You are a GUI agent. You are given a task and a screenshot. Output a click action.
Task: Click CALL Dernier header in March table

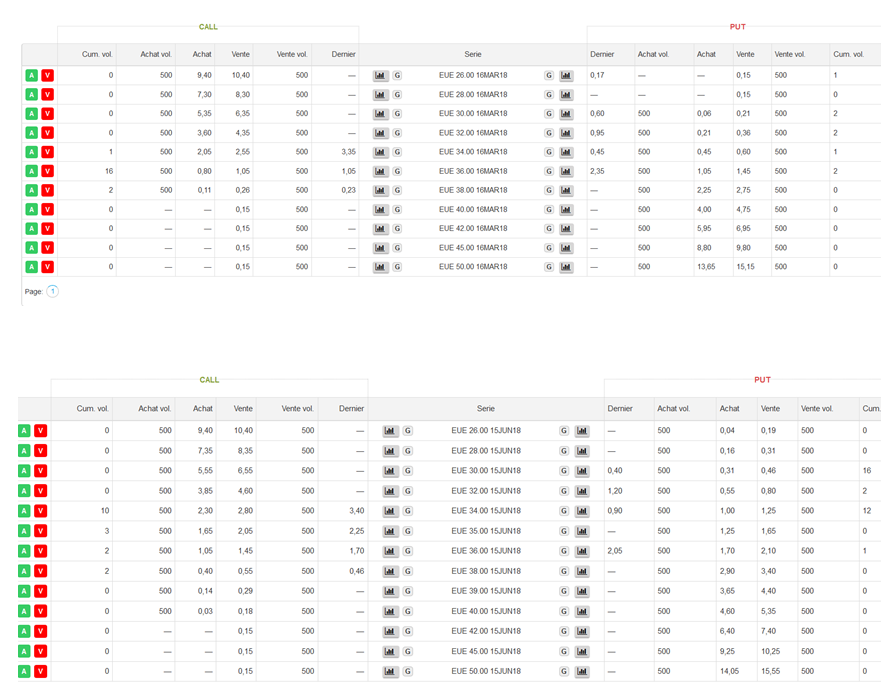(343, 55)
